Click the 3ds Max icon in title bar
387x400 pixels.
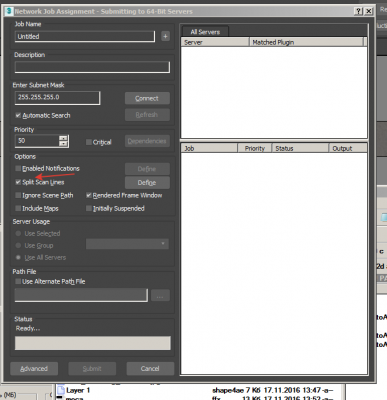click(x=9, y=11)
